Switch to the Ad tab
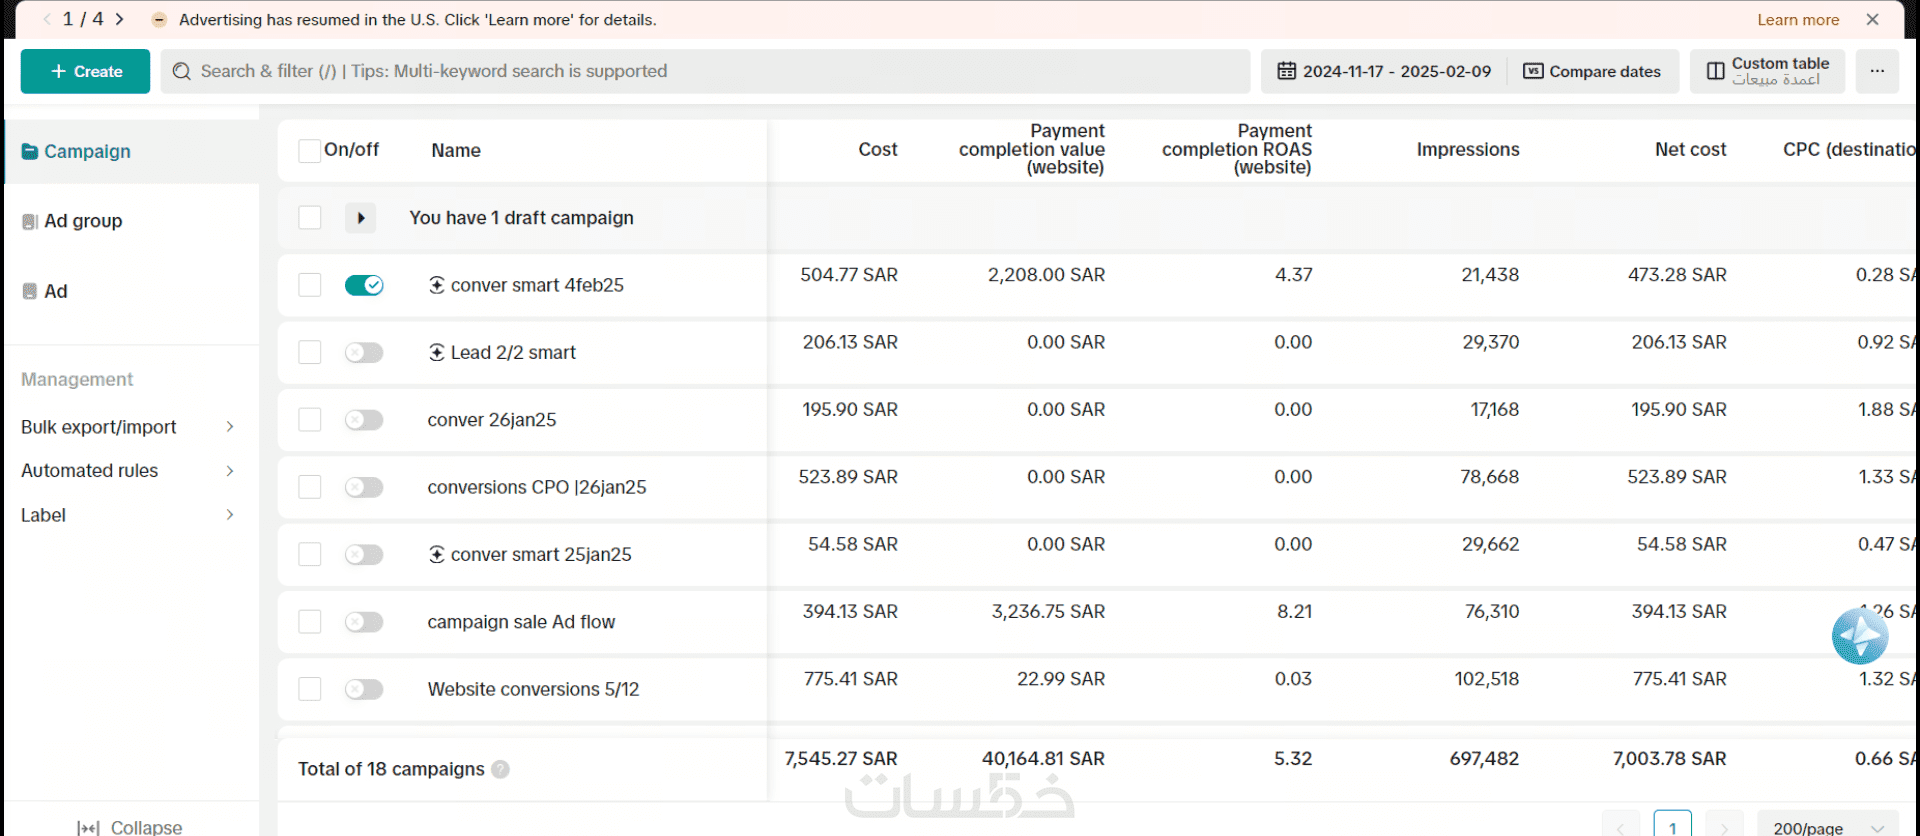 (55, 291)
